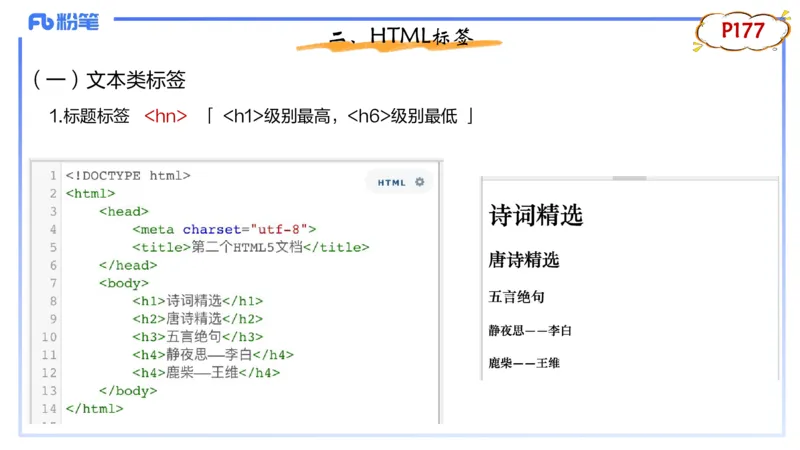
Task: Click the Fb粉笔 logo
Action: [x=64, y=22]
